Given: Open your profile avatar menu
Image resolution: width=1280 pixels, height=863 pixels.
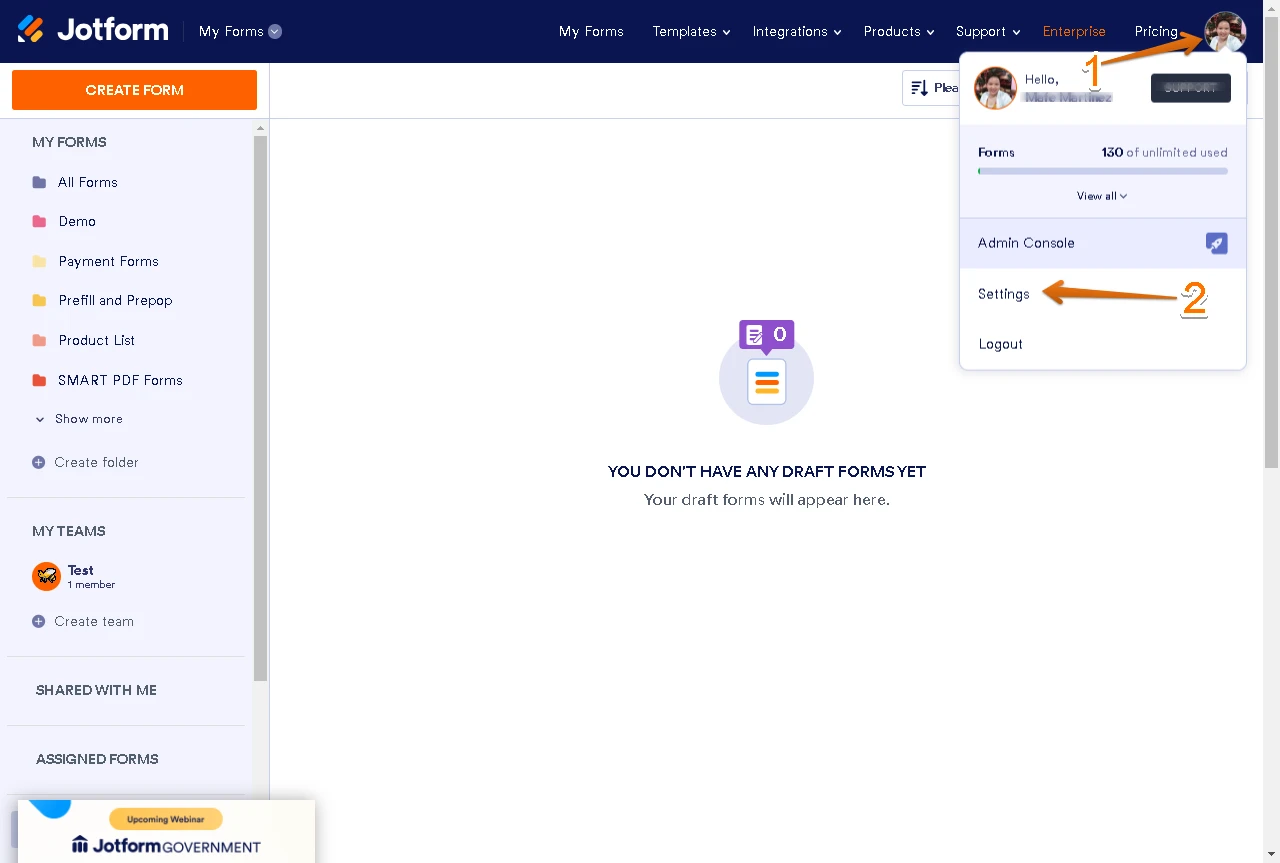Looking at the screenshot, I should [x=1223, y=32].
